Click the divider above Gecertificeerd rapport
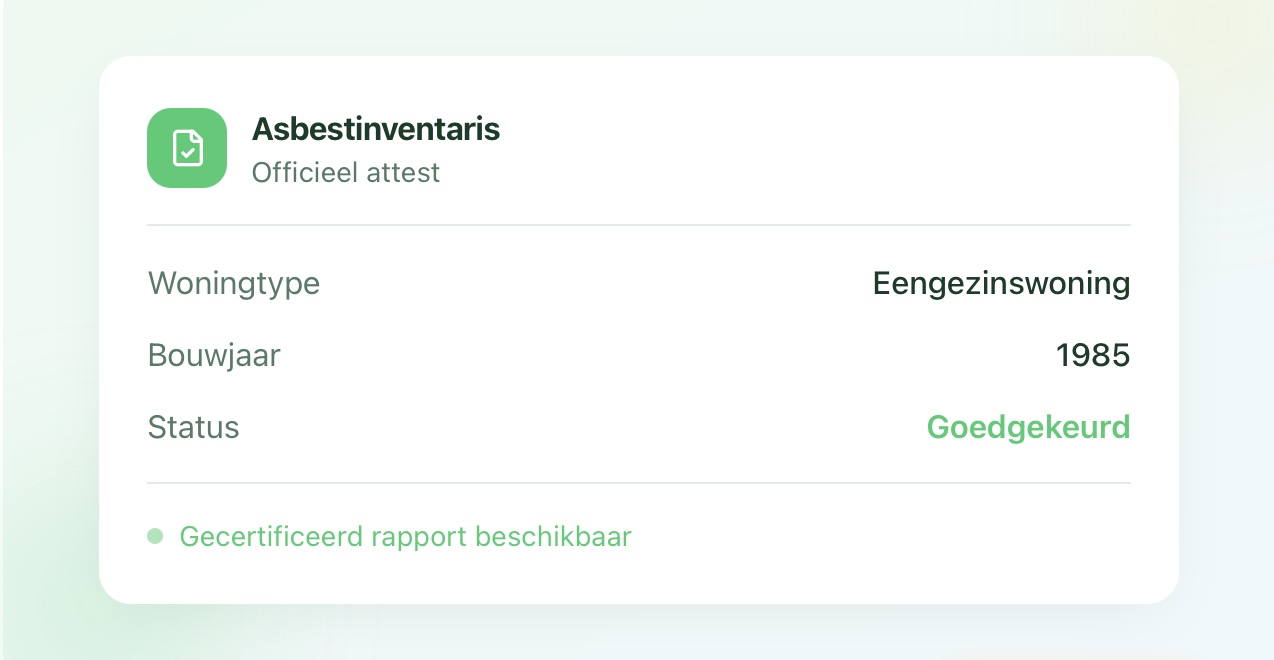Image resolution: width=1274 pixels, height=660 pixels. (x=638, y=483)
